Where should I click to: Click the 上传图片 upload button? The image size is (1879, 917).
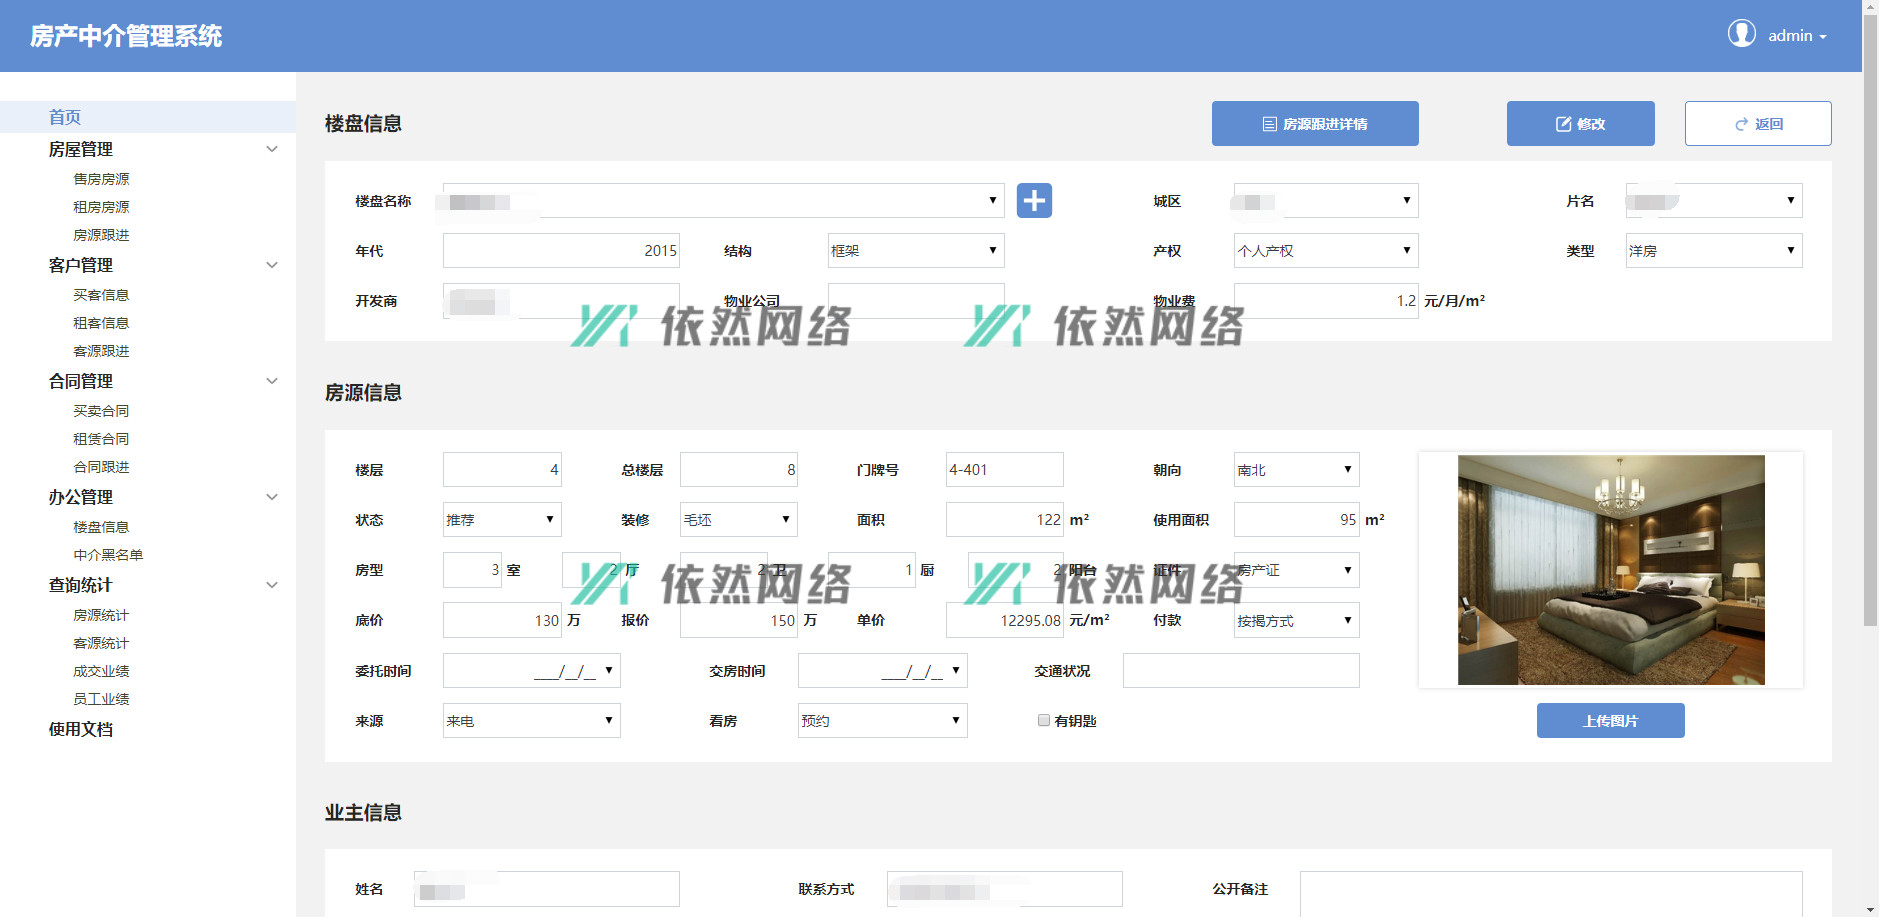(x=1610, y=721)
